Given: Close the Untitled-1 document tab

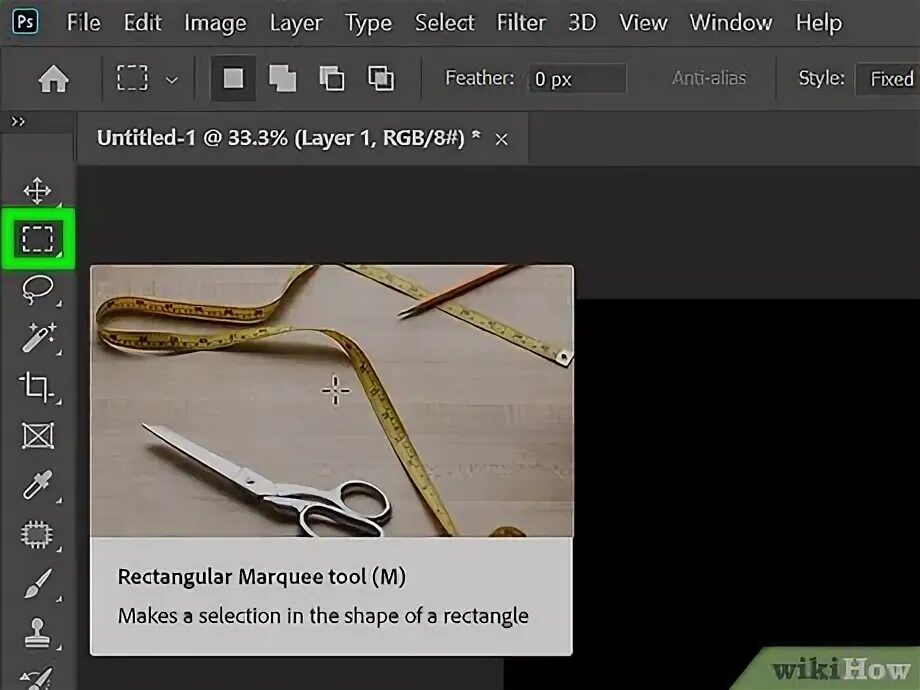Looking at the screenshot, I should click(502, 140).
